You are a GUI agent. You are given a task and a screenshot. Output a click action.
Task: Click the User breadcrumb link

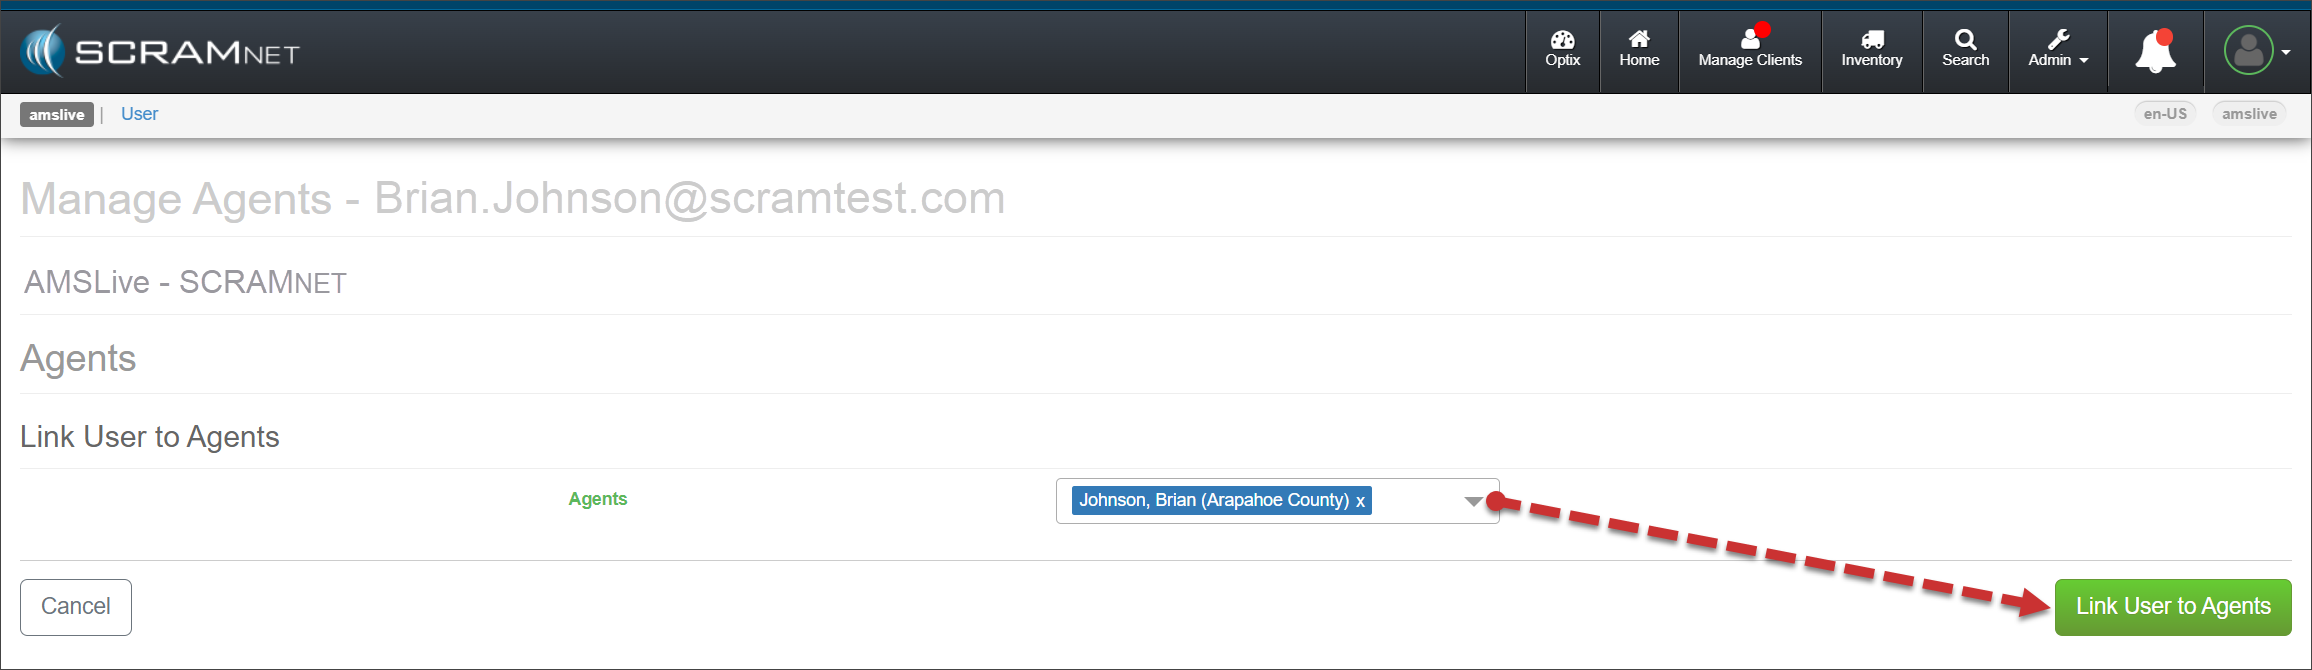(x=139, y=114)
